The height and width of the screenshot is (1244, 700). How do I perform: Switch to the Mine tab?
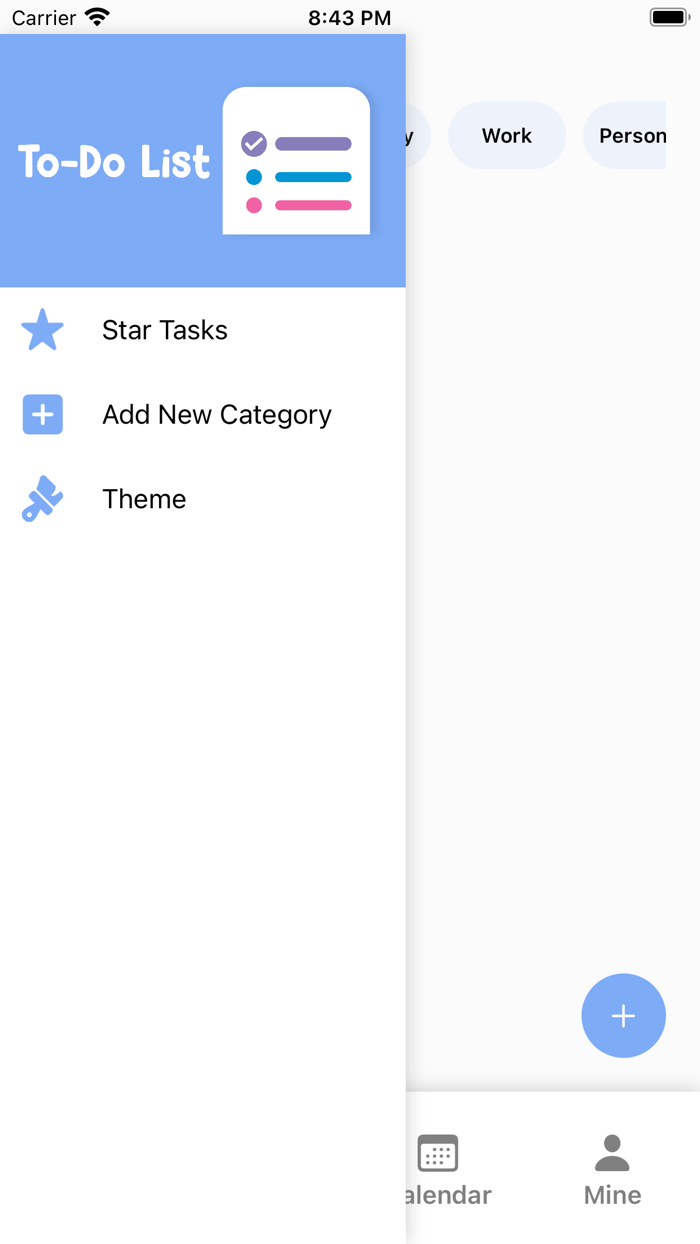tap(611, 1170)
